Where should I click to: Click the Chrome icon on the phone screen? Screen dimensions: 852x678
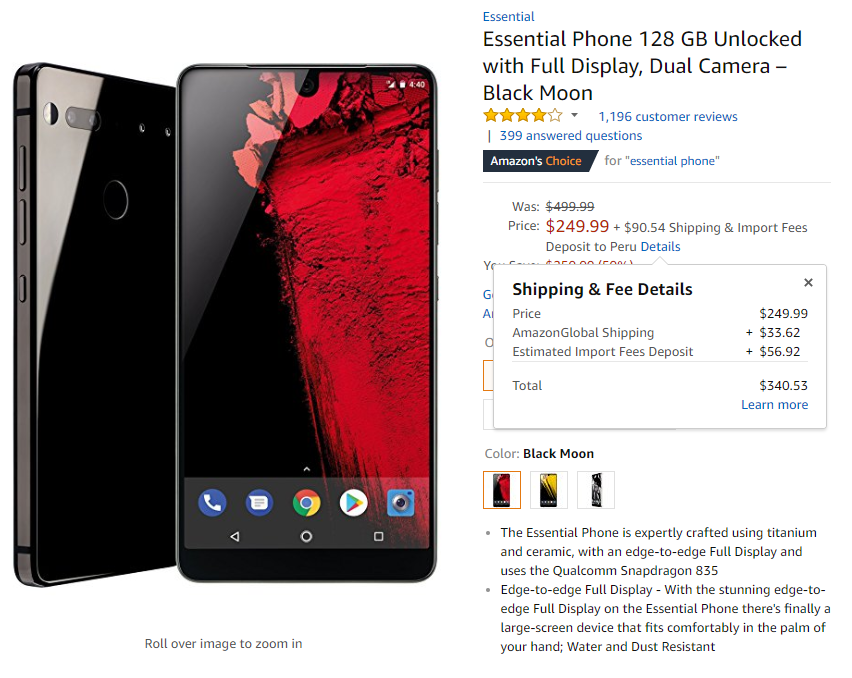306,503
